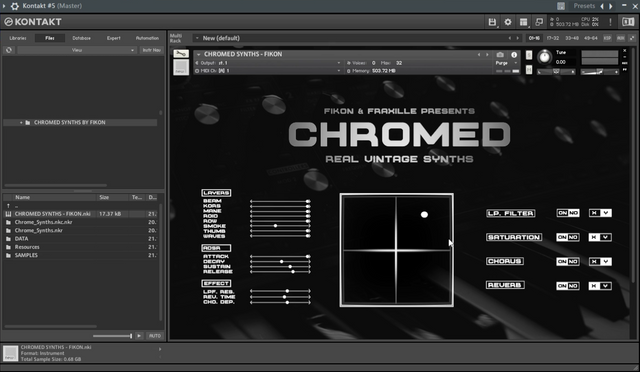Switch to the Libraries tab
The height and width of the screenshot is (372, 640).
[18, 38]
